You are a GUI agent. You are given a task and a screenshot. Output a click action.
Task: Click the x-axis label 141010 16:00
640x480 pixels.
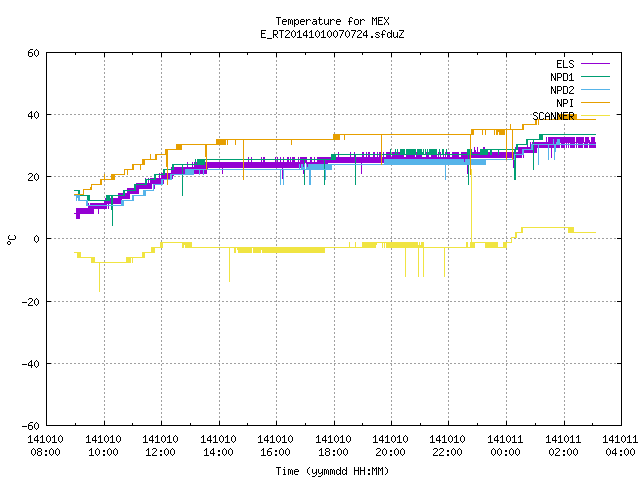(276, 446)
